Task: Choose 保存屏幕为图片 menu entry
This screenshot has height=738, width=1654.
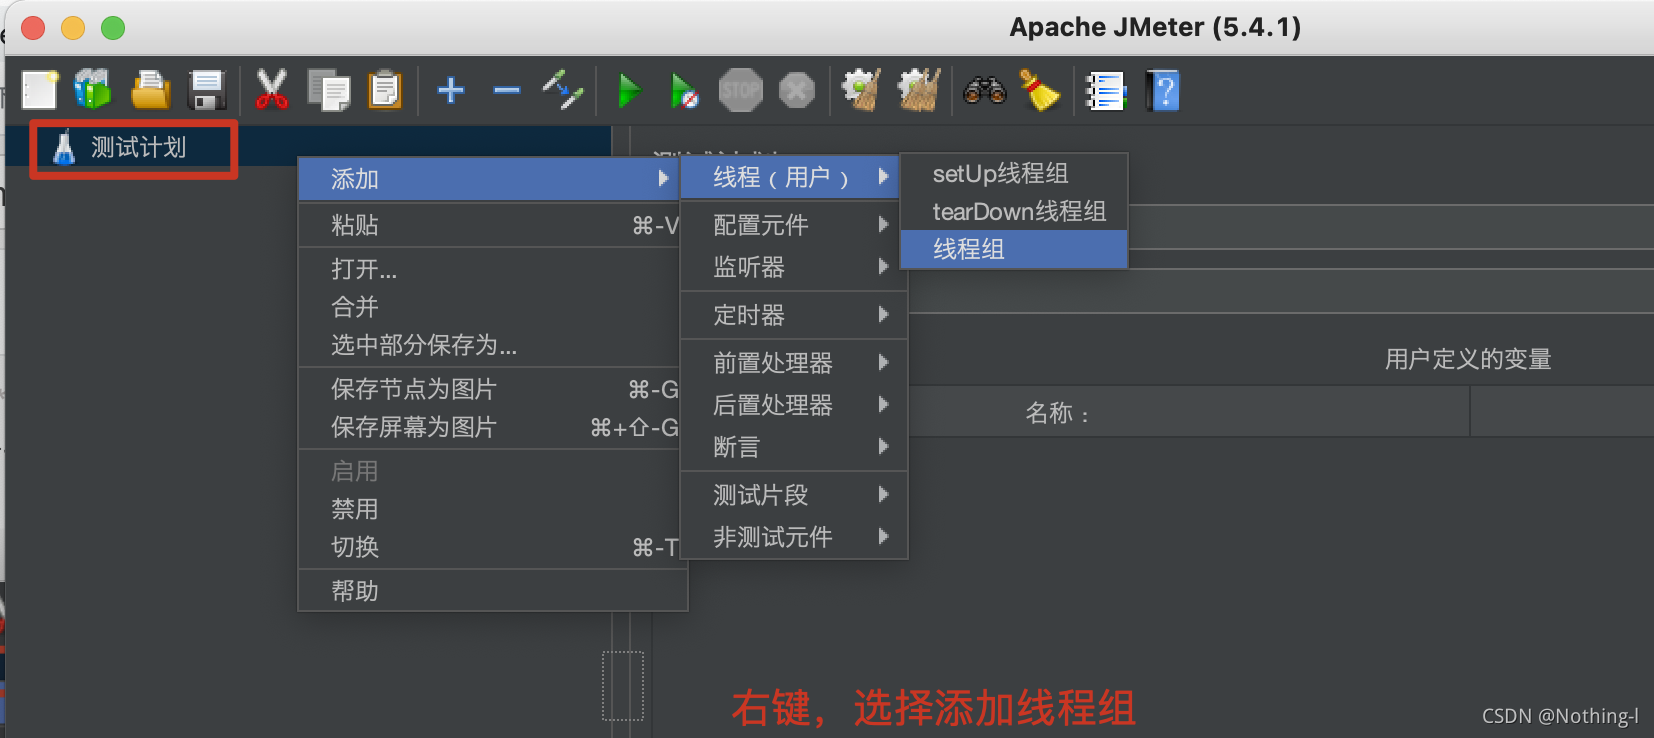Action: pos(488,427)
